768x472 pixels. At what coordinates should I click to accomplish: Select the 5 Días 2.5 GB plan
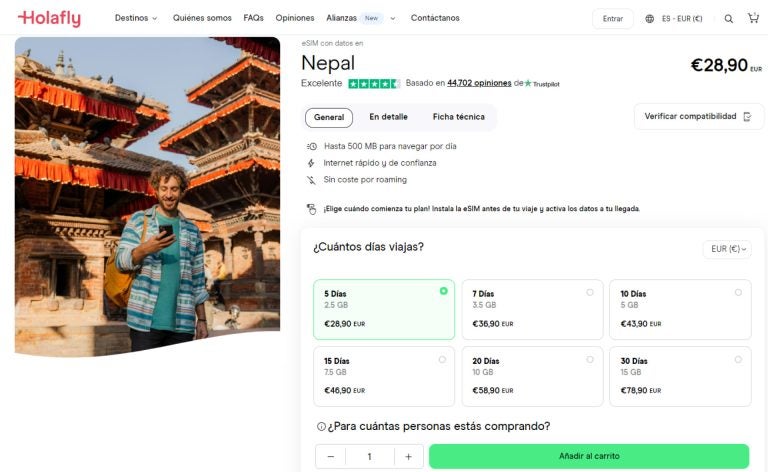[384, 309]
